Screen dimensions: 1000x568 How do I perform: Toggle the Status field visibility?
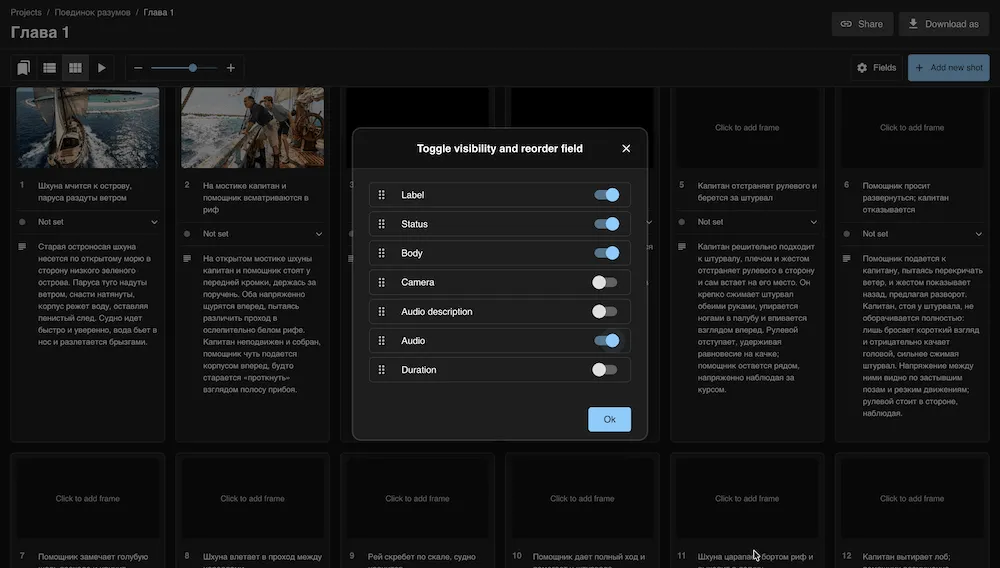606,224
